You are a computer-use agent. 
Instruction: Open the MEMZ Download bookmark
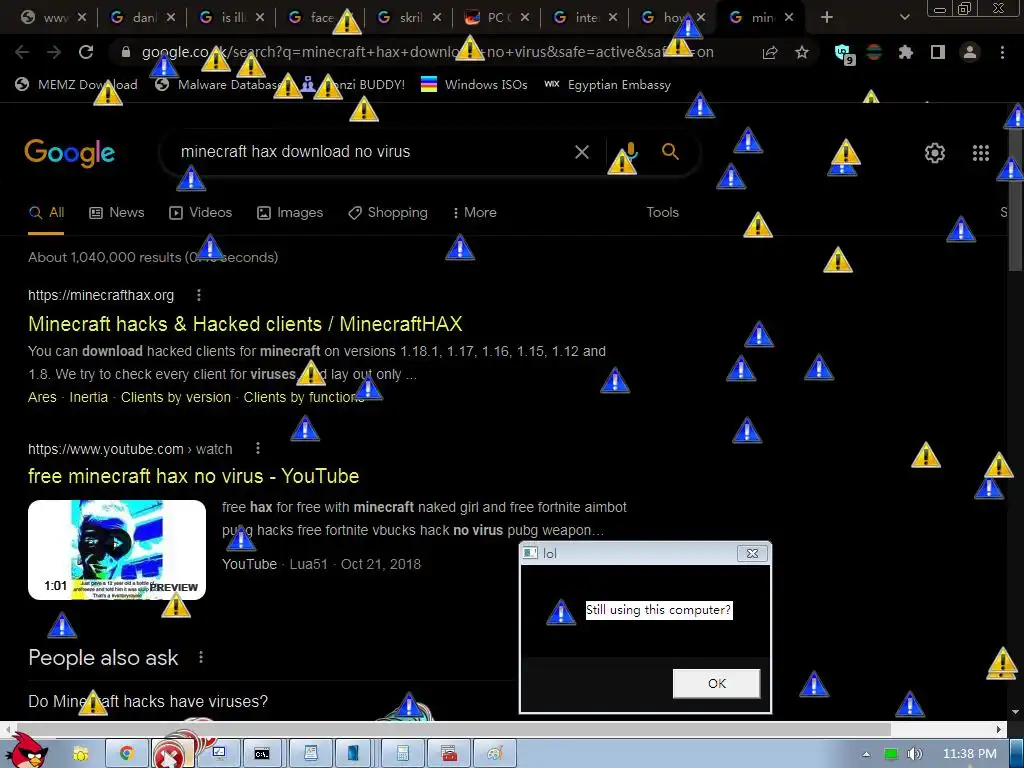[x=77, y=85]
